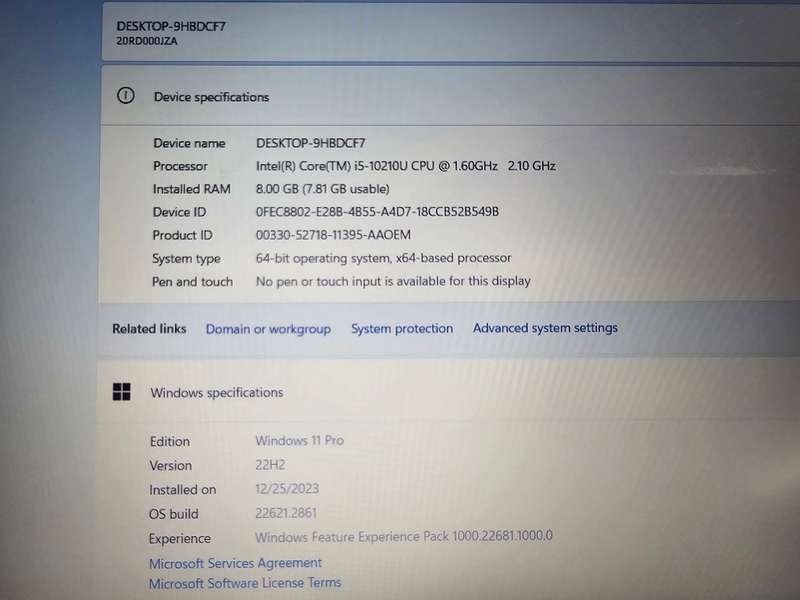The width and height of the screenshot is (800, 600).
Task: Select the header title DESKTOP-9HBDCF7 at top
Action: (x=171, y=26)
